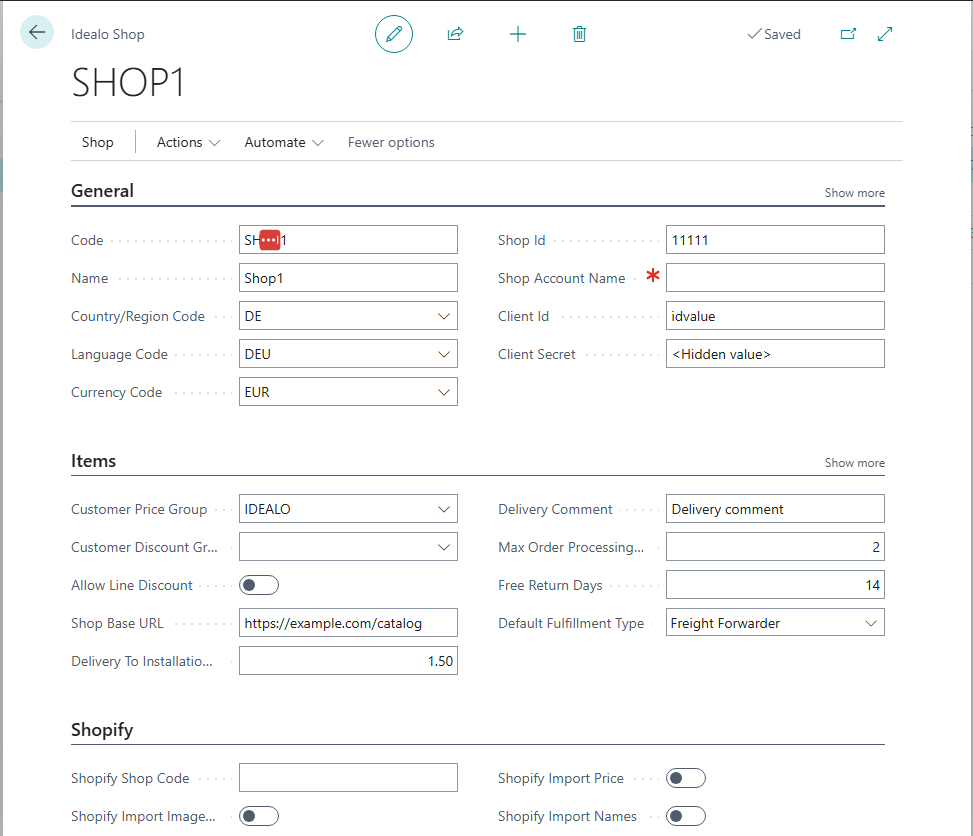Click the share icon
Viewport: 973px width, 836px height.
455,34
